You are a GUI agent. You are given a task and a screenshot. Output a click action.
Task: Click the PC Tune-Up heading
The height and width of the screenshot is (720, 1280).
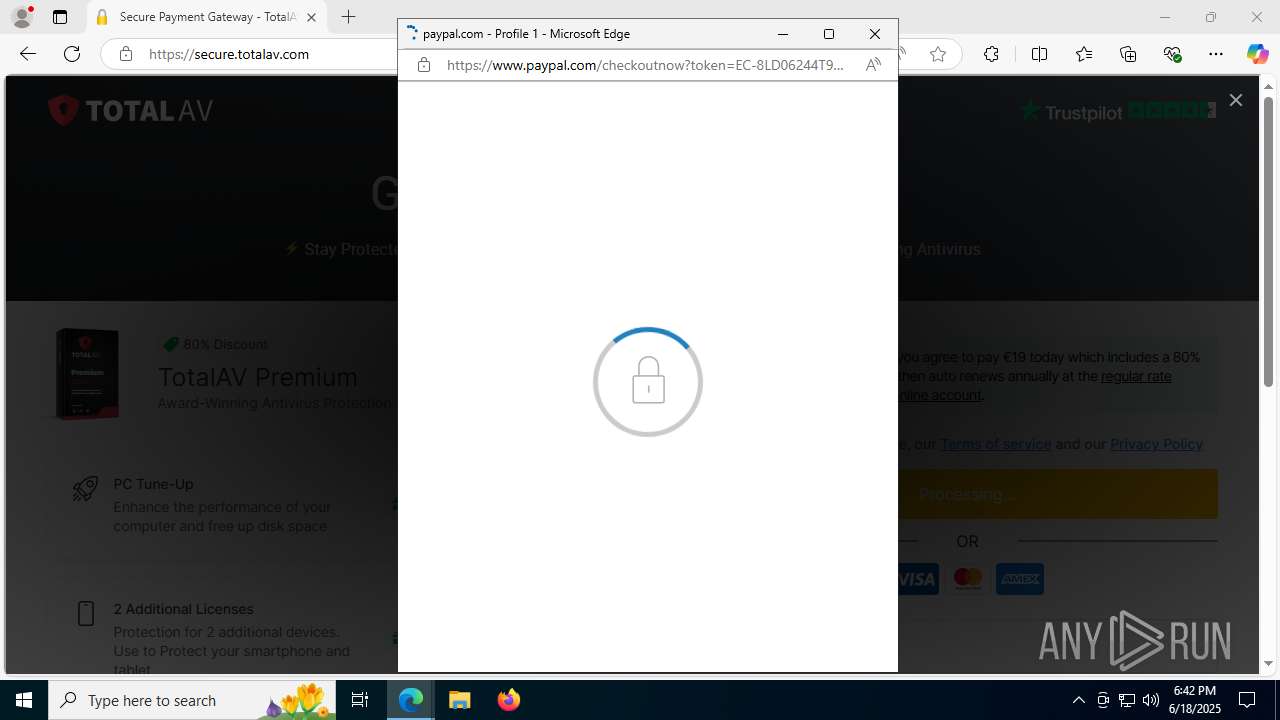click(153, 484)
